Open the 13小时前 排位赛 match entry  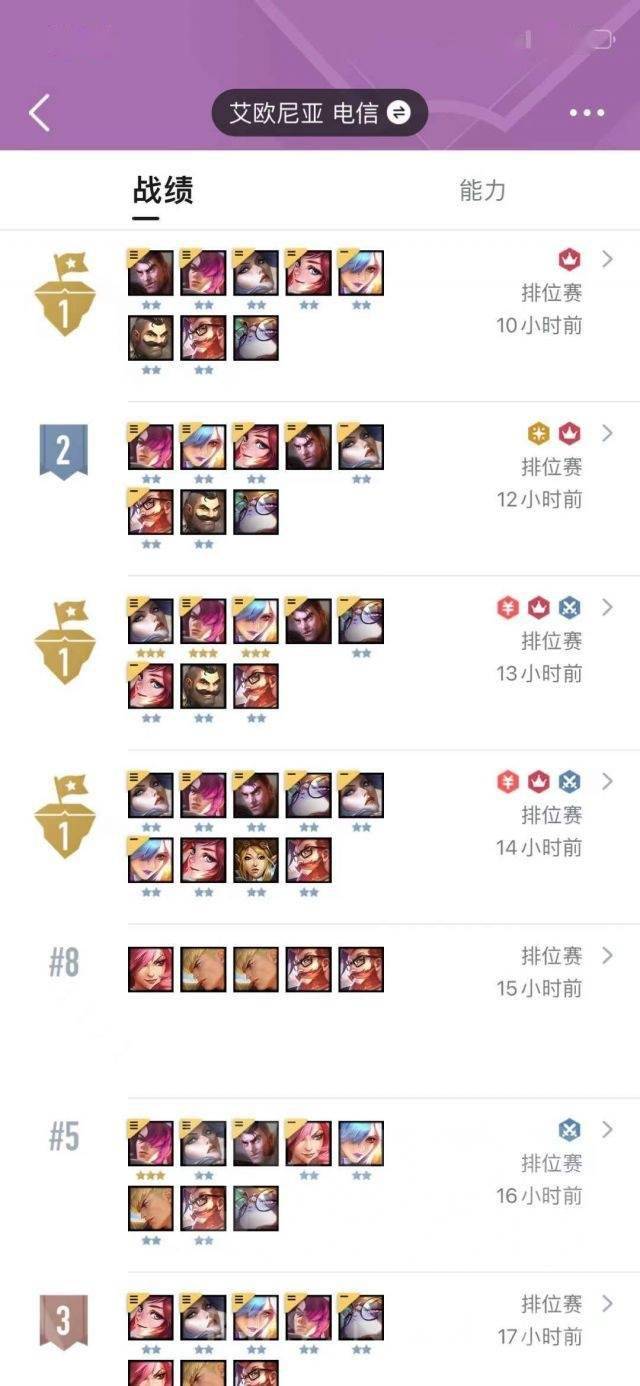tap(320, 663)
